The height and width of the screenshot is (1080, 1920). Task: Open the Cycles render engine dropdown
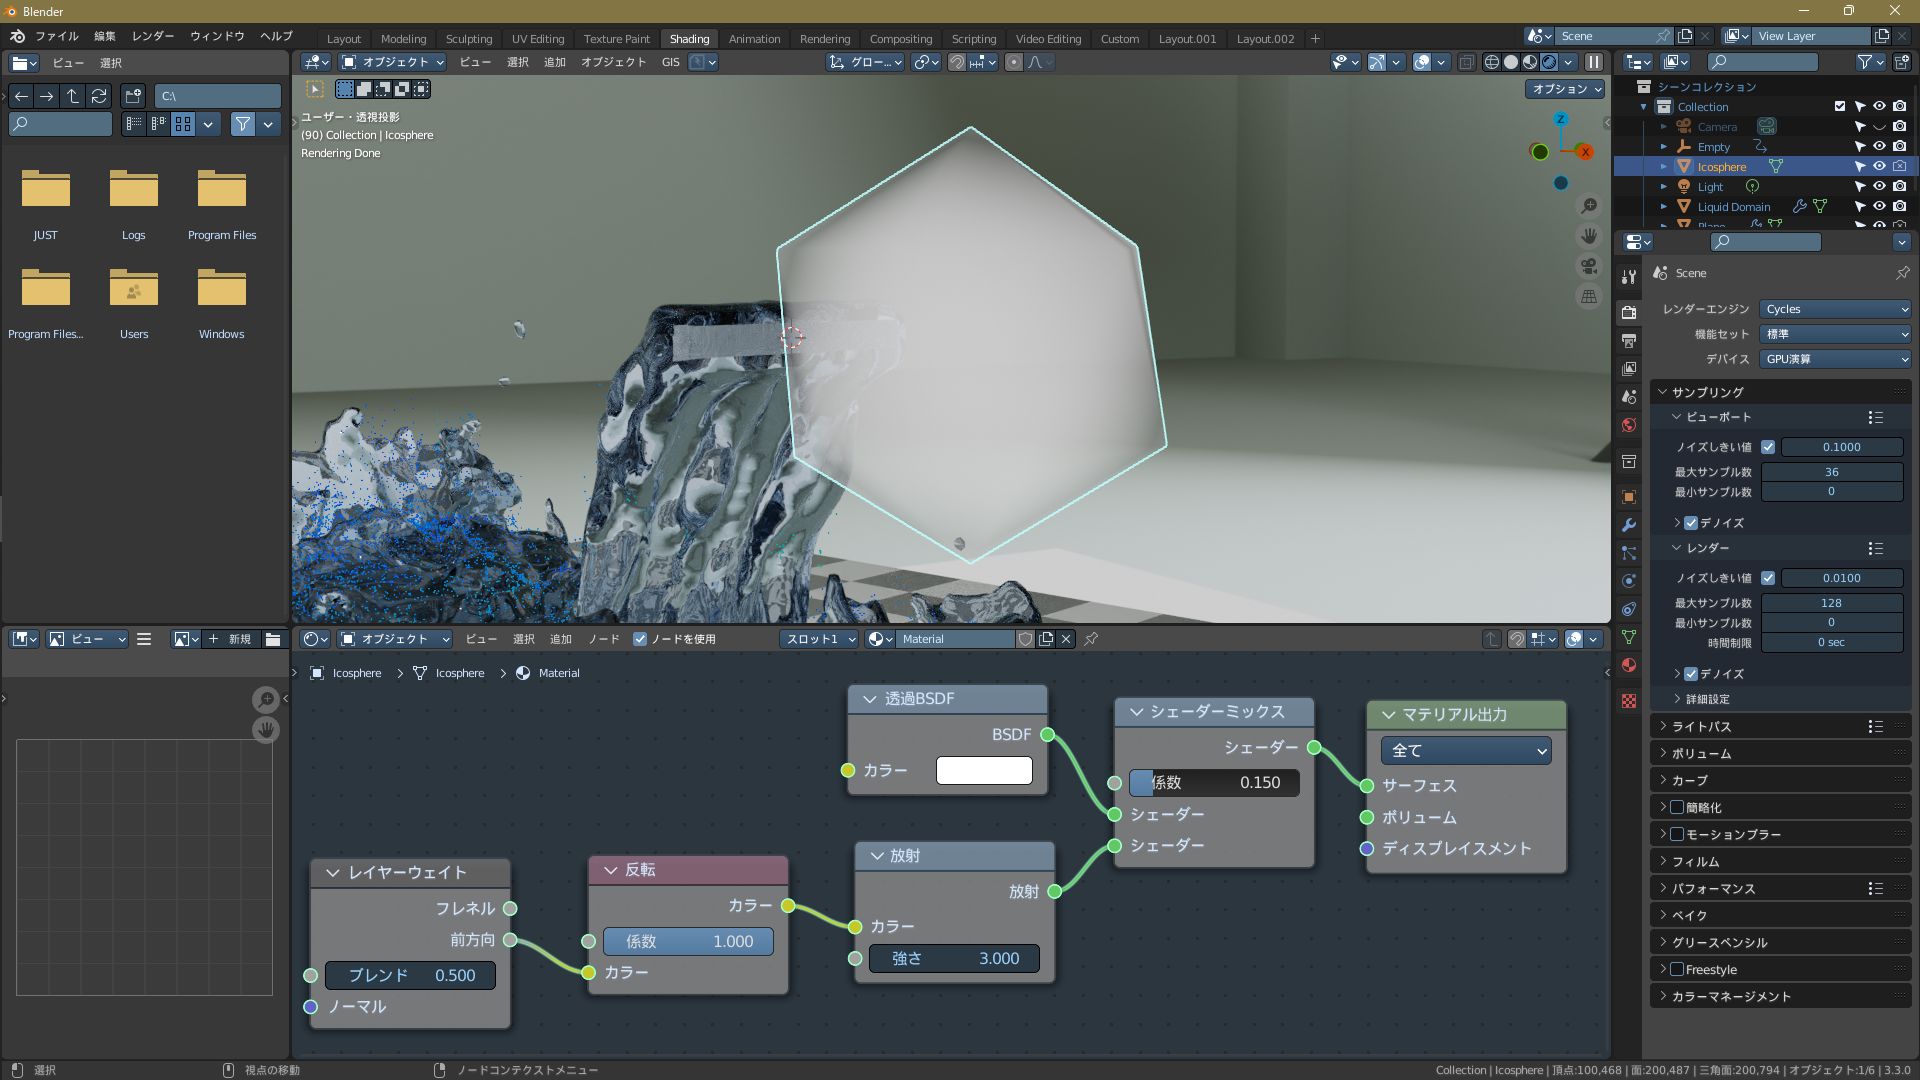(1835, 309)
